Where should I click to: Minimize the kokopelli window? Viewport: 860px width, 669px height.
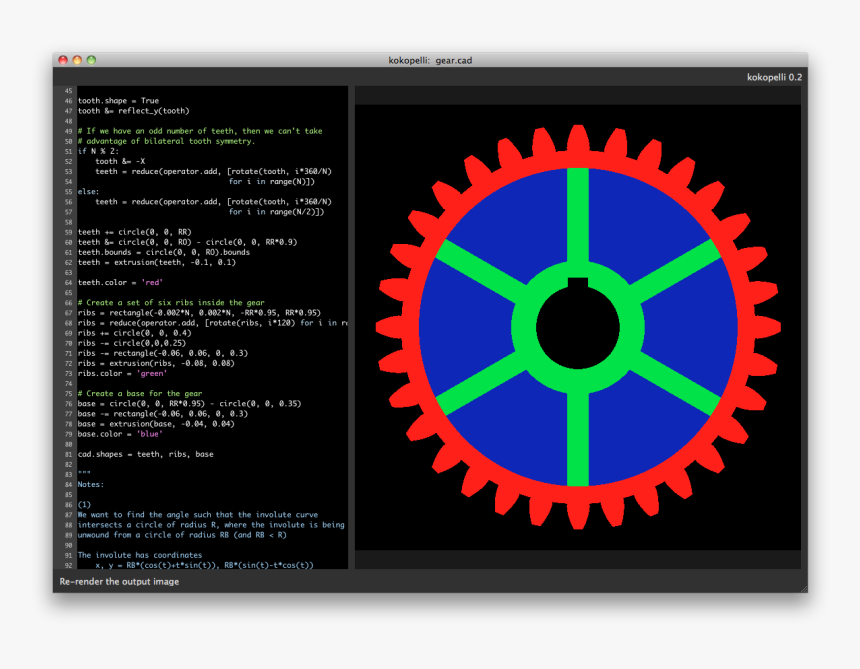coord(77,60)
